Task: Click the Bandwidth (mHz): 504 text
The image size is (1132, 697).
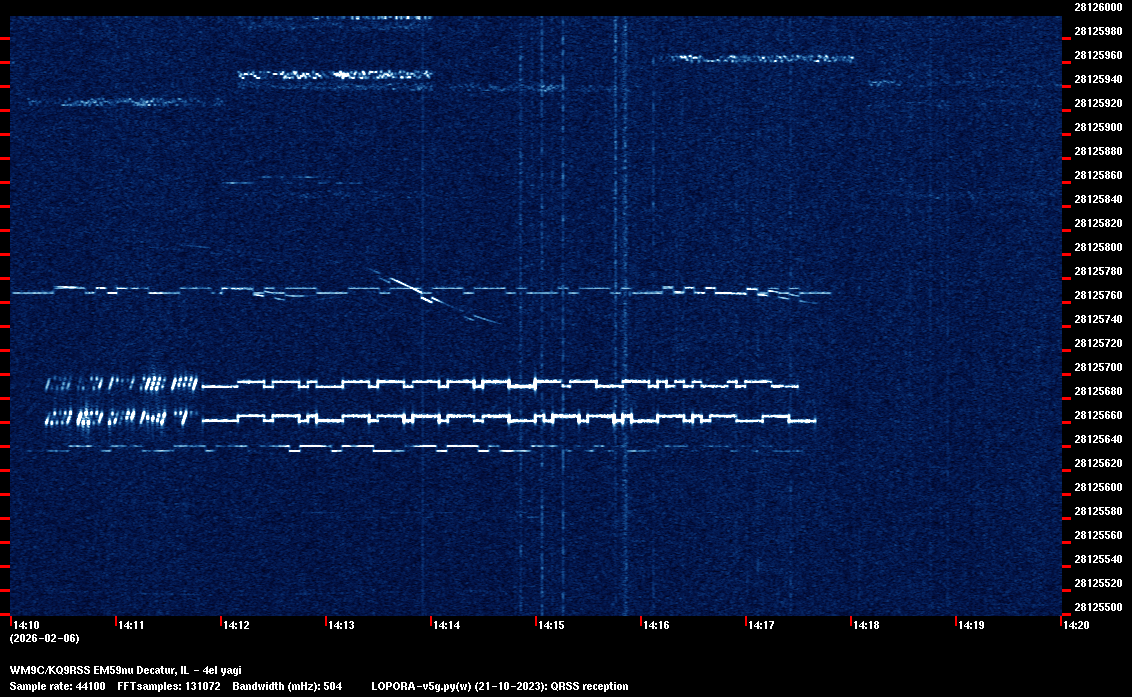Action: coord(287,686)
